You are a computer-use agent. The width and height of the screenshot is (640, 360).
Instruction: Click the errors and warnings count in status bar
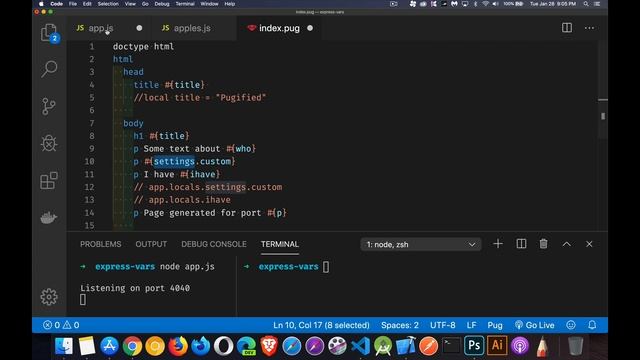(61, 325)
